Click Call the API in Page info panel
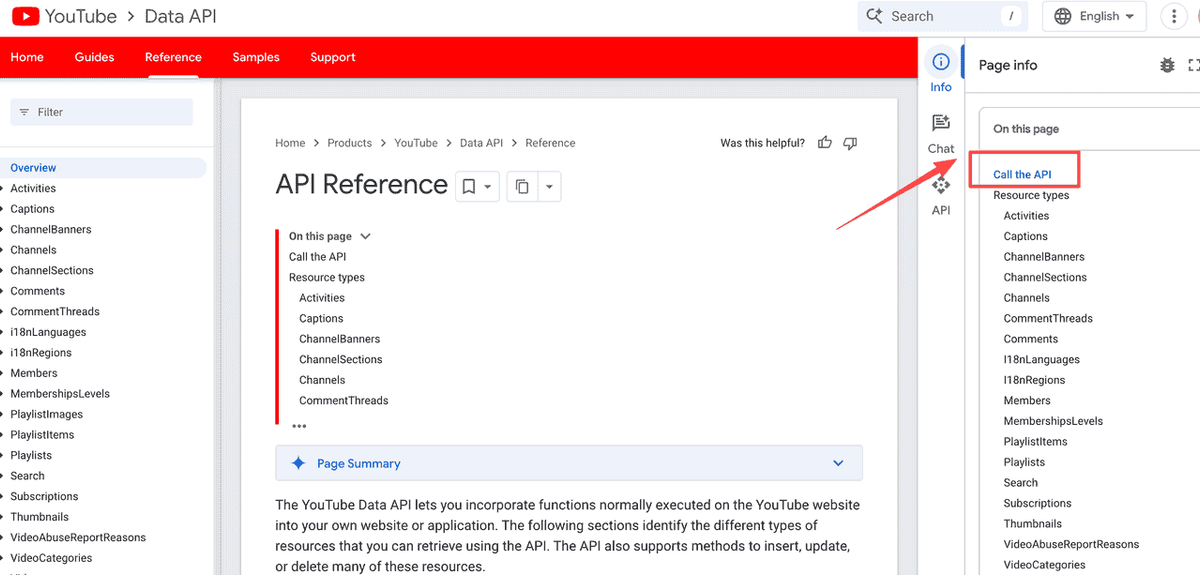 point(1022,175)
